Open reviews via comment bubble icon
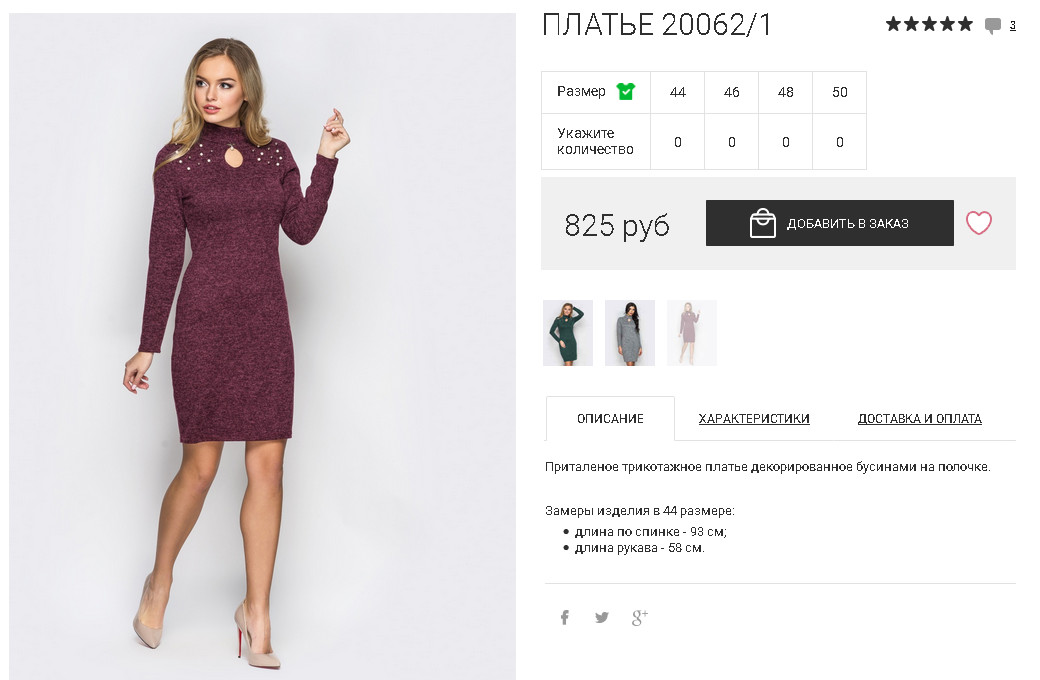This screenshot has width=1040, height=680. tap(993, 26)
